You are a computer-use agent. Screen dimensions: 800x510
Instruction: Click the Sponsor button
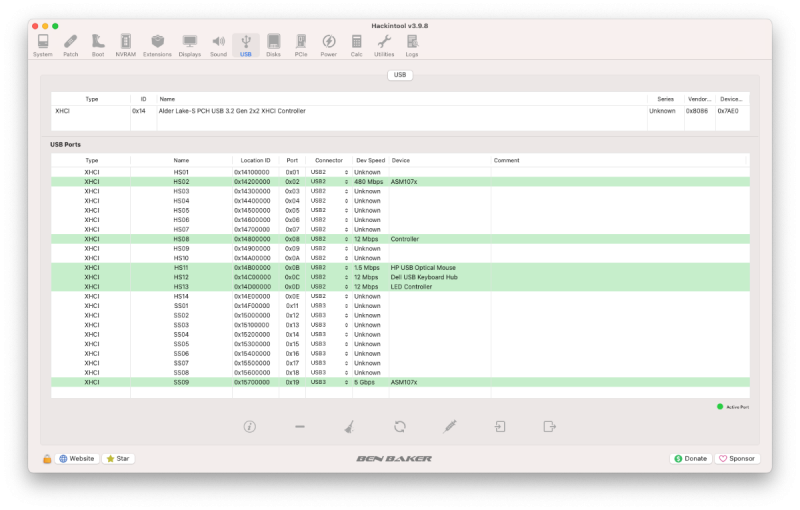coord(737,458)
